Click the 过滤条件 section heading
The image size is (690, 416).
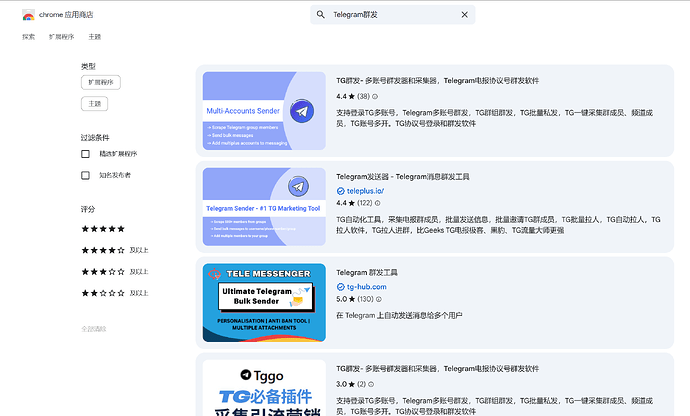pyautogui.click(x=95, y=138)
